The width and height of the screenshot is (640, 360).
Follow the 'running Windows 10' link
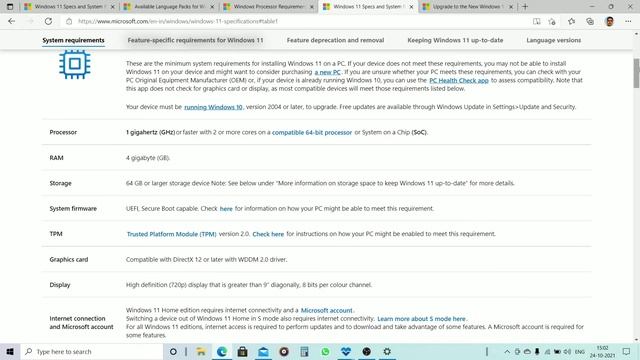pyautogui.click(x=213, y=107)
